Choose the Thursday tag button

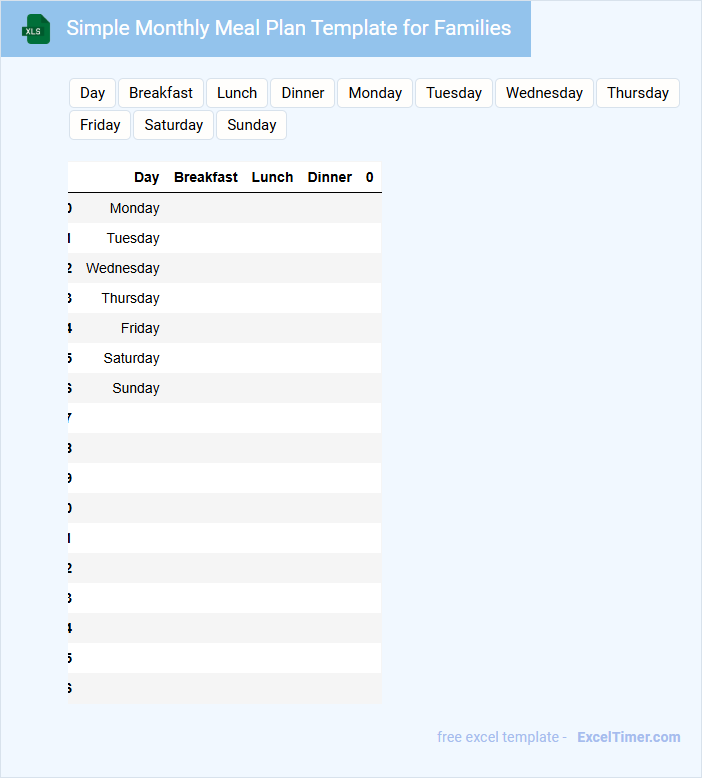click(638, 93)
